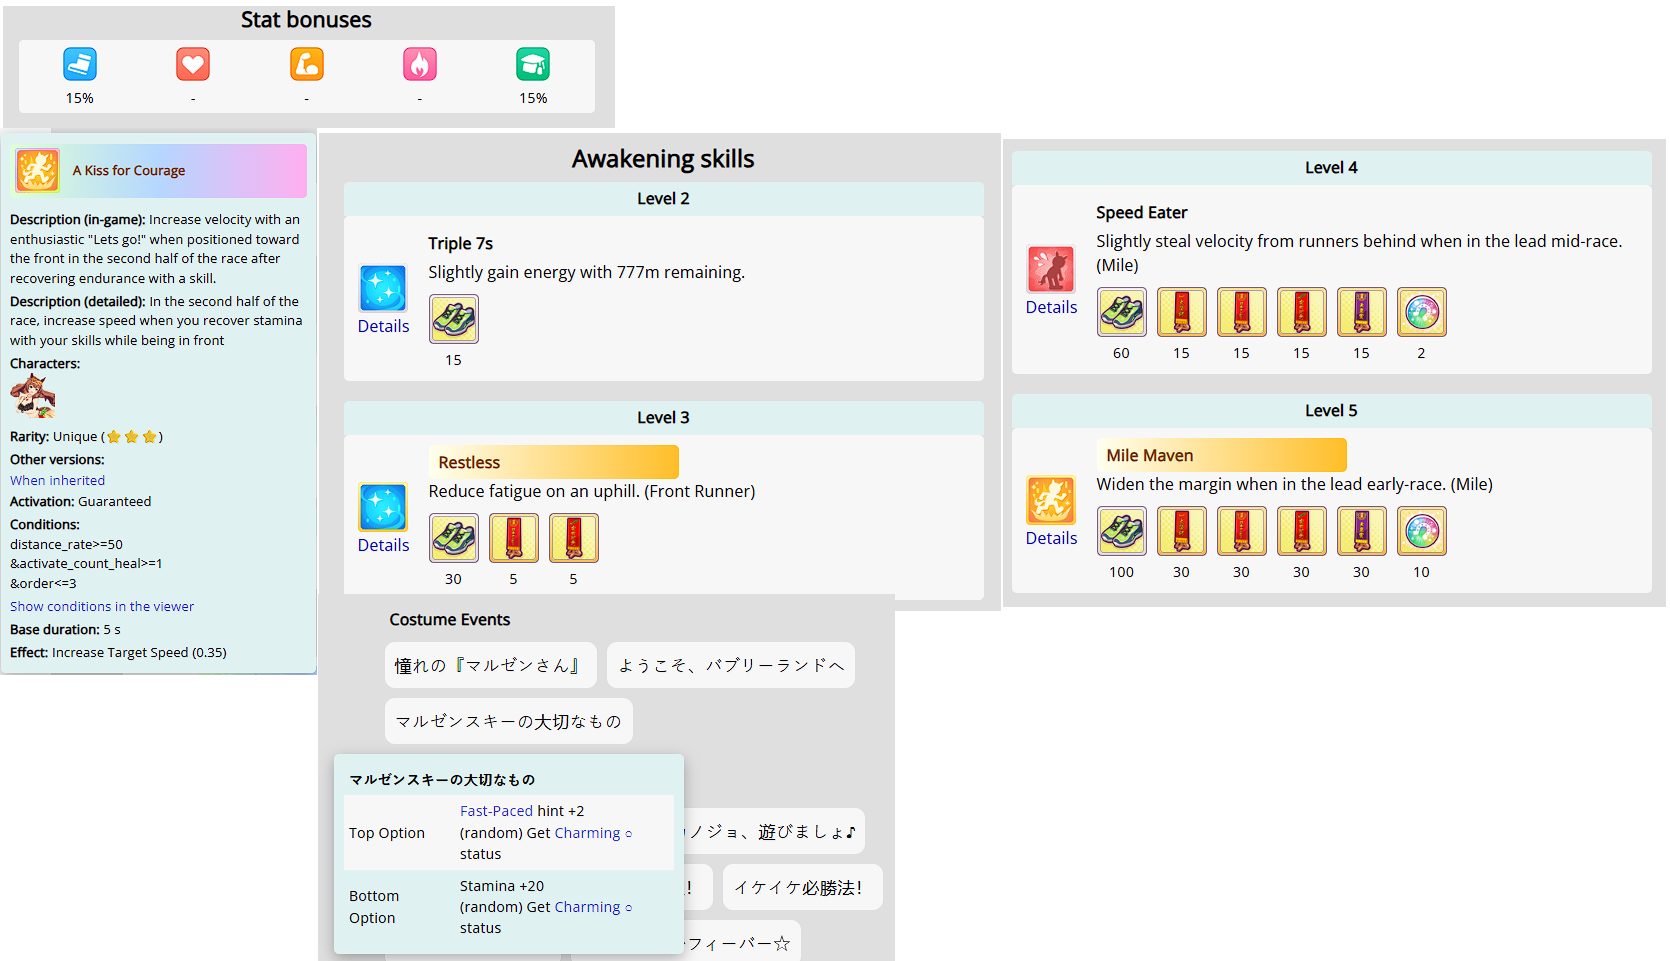Click the Activation: Guaranteed line

81,502
